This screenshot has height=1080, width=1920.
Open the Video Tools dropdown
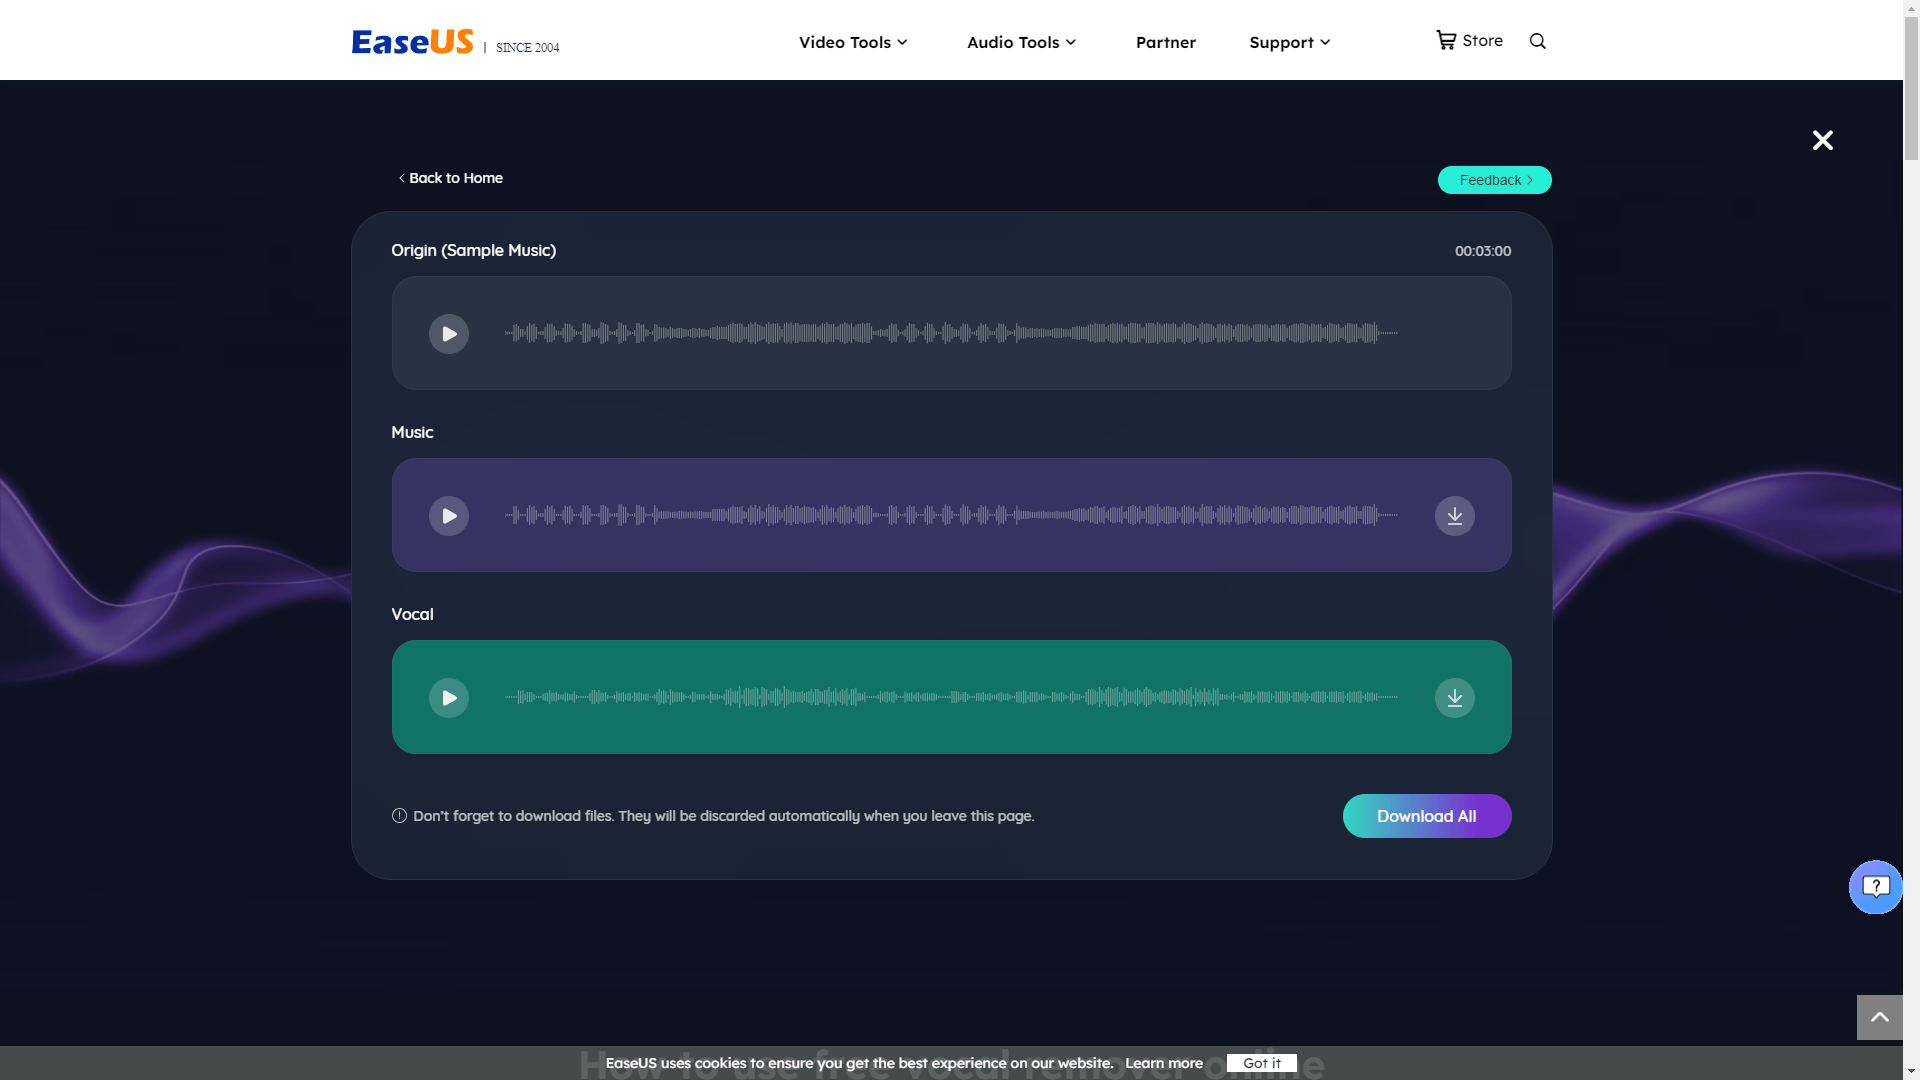pos(852,42)
